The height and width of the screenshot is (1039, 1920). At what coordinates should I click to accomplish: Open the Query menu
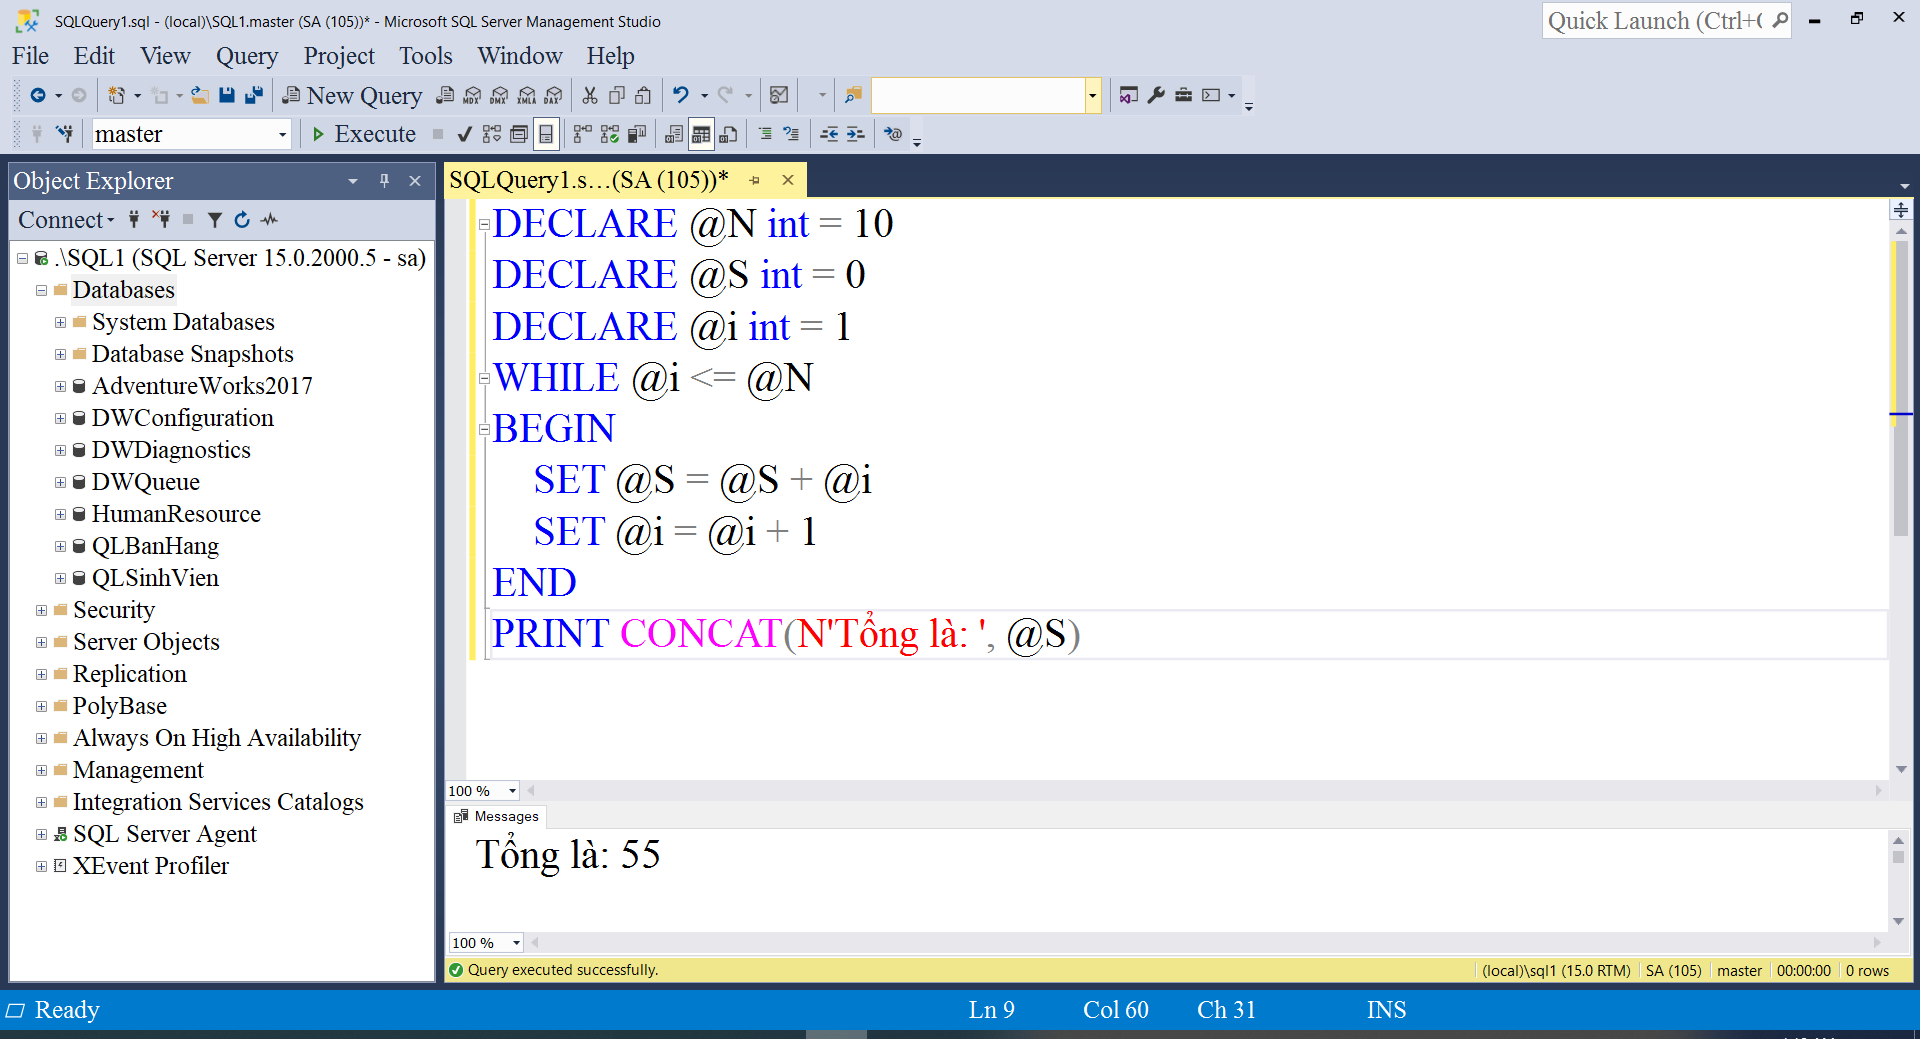(x=246, y=56)
